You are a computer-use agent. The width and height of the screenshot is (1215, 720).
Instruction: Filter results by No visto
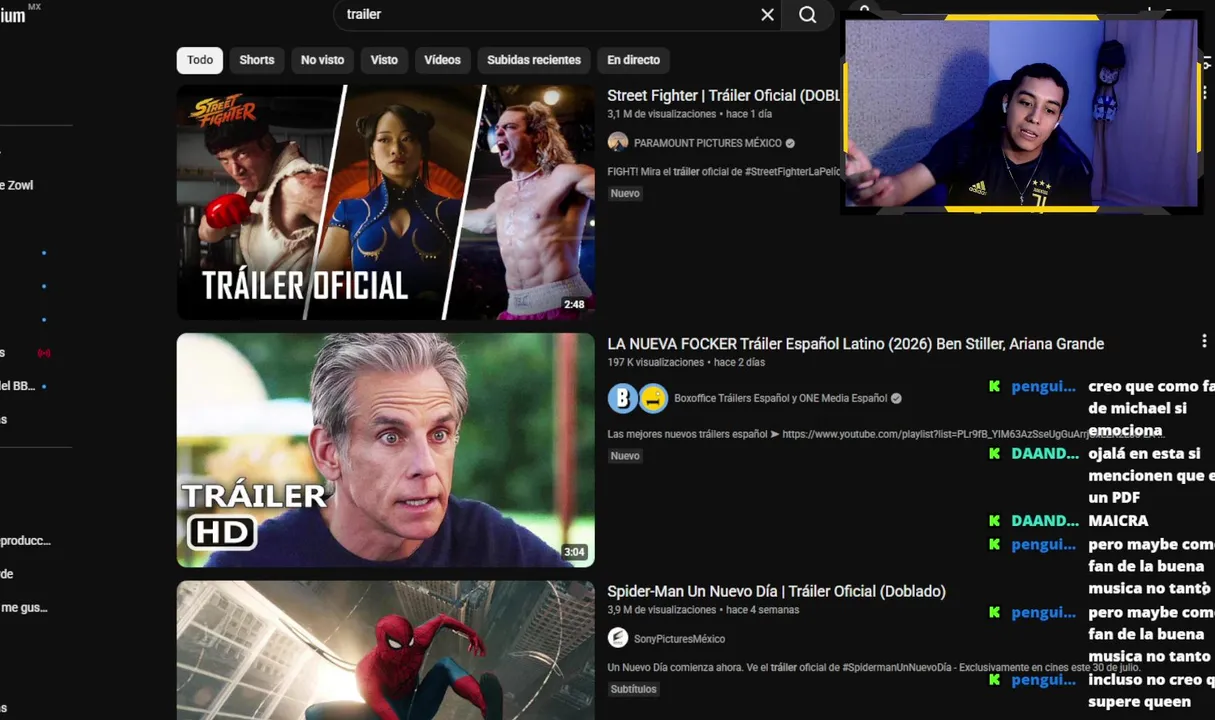(322, 60)
